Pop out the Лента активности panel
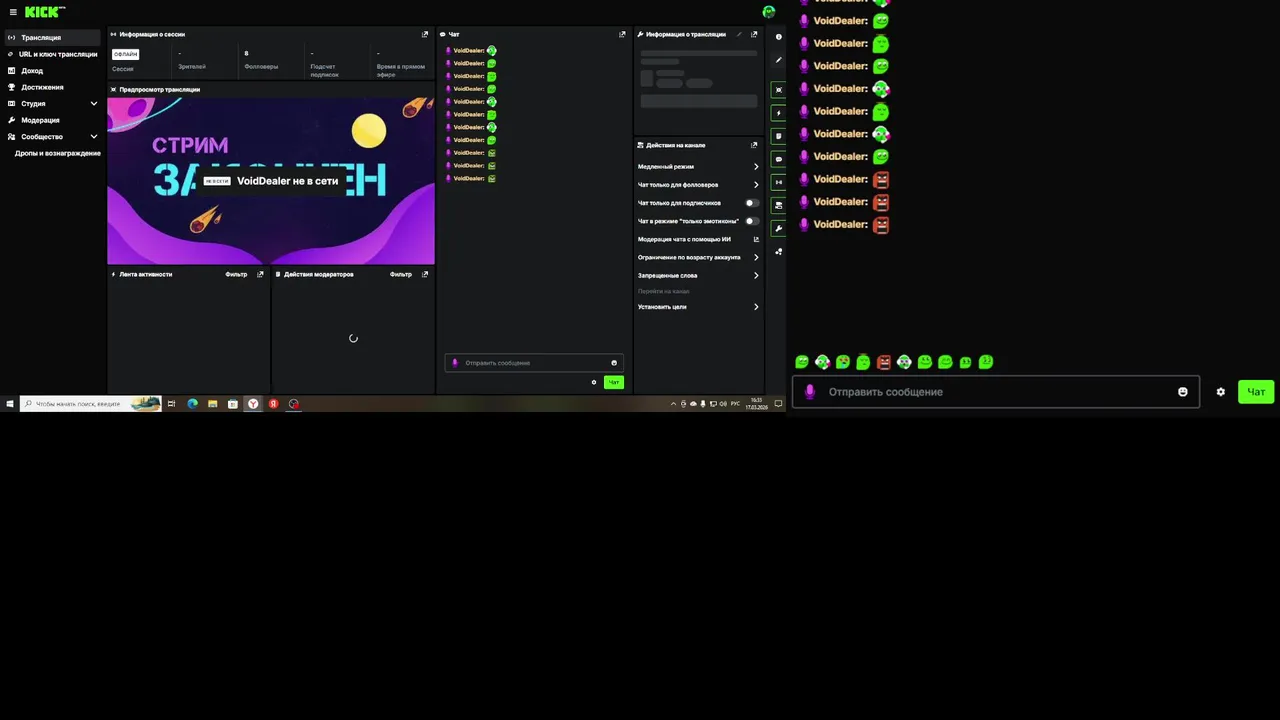The image size is (1280, 720). [260, 274]
